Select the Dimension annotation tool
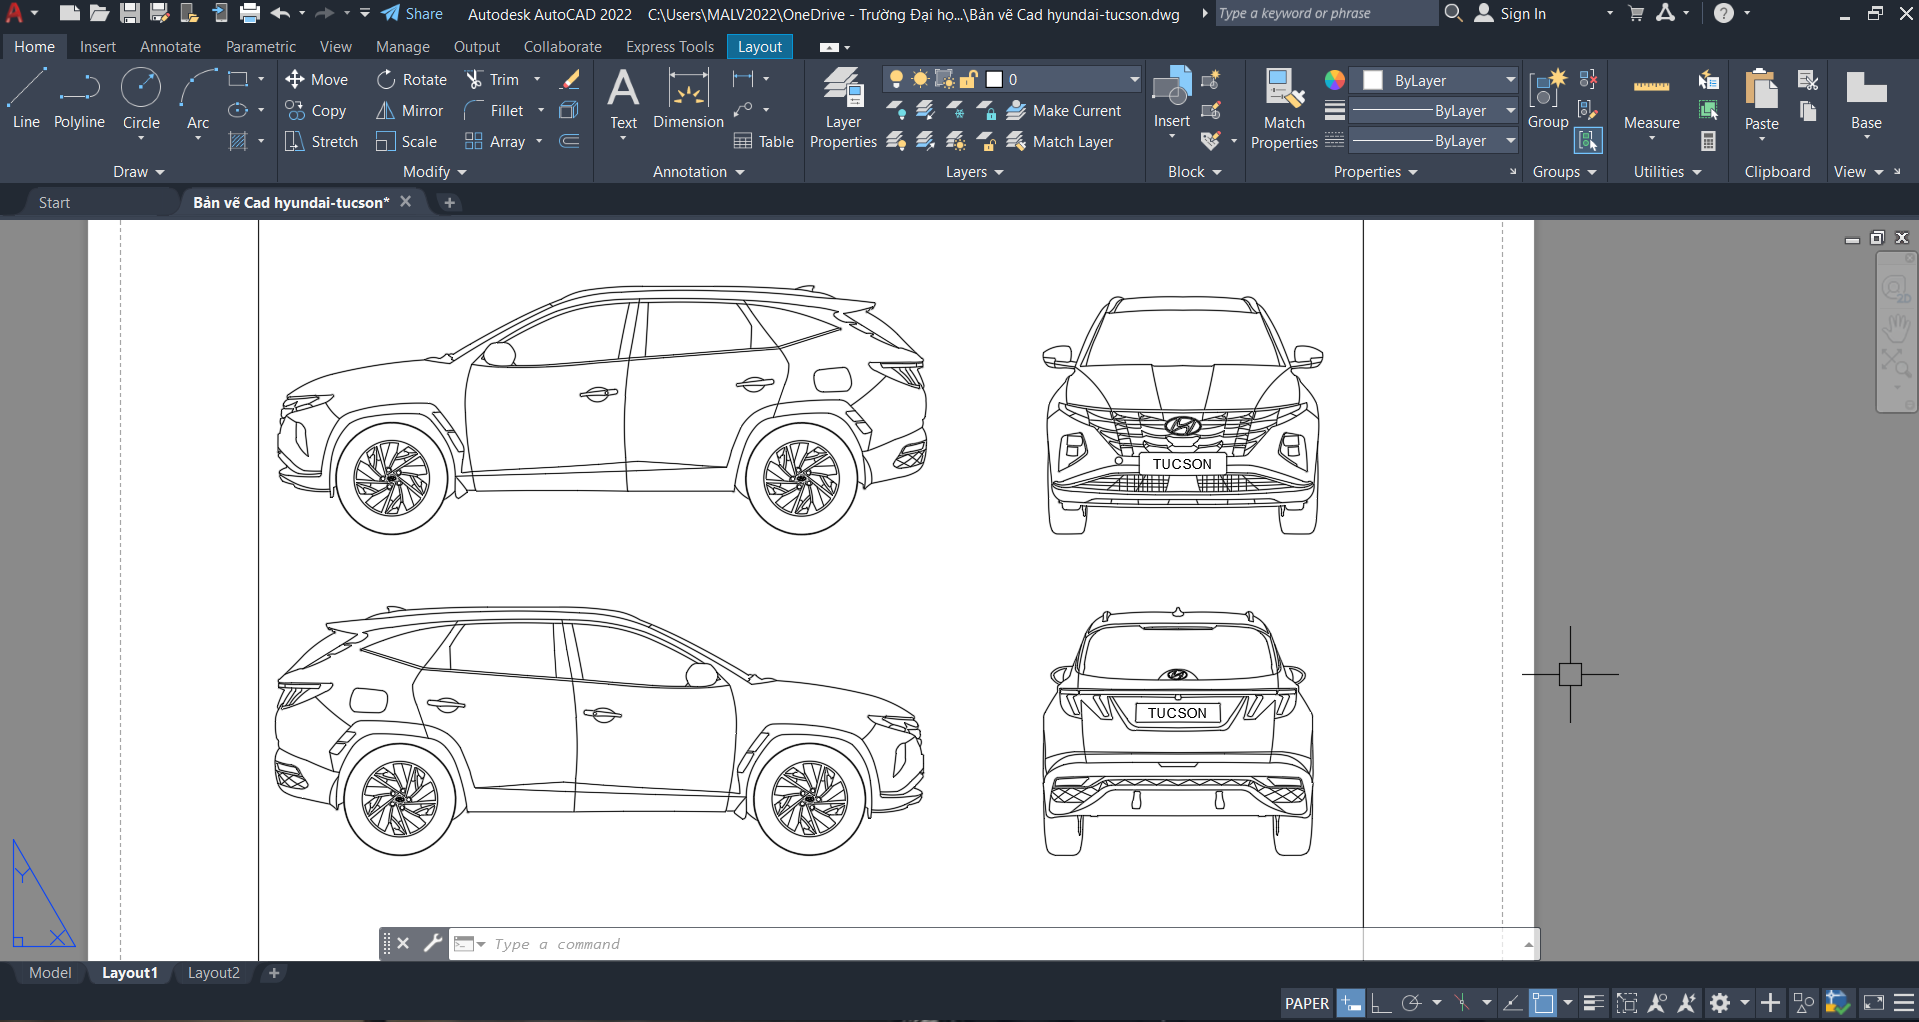This screenshot has width=1919, height=1022. coord(688,98)
